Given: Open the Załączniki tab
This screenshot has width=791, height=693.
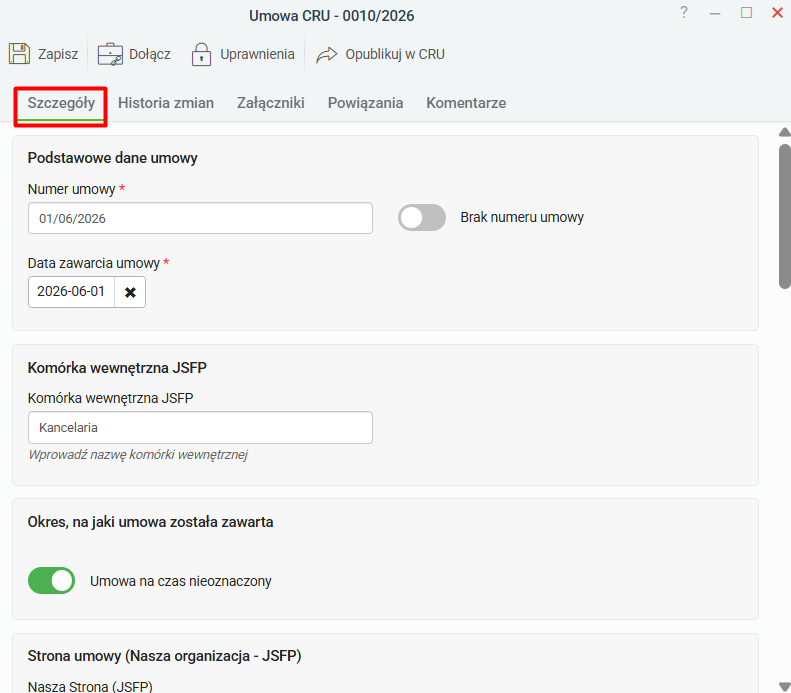Looking at the screenshot, I should [x=271, y=103].
